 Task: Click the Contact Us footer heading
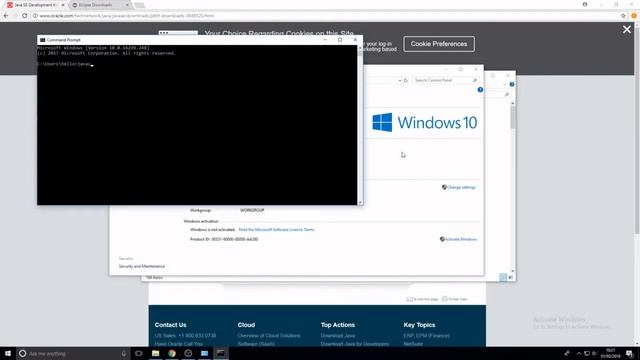click(170, 325)
